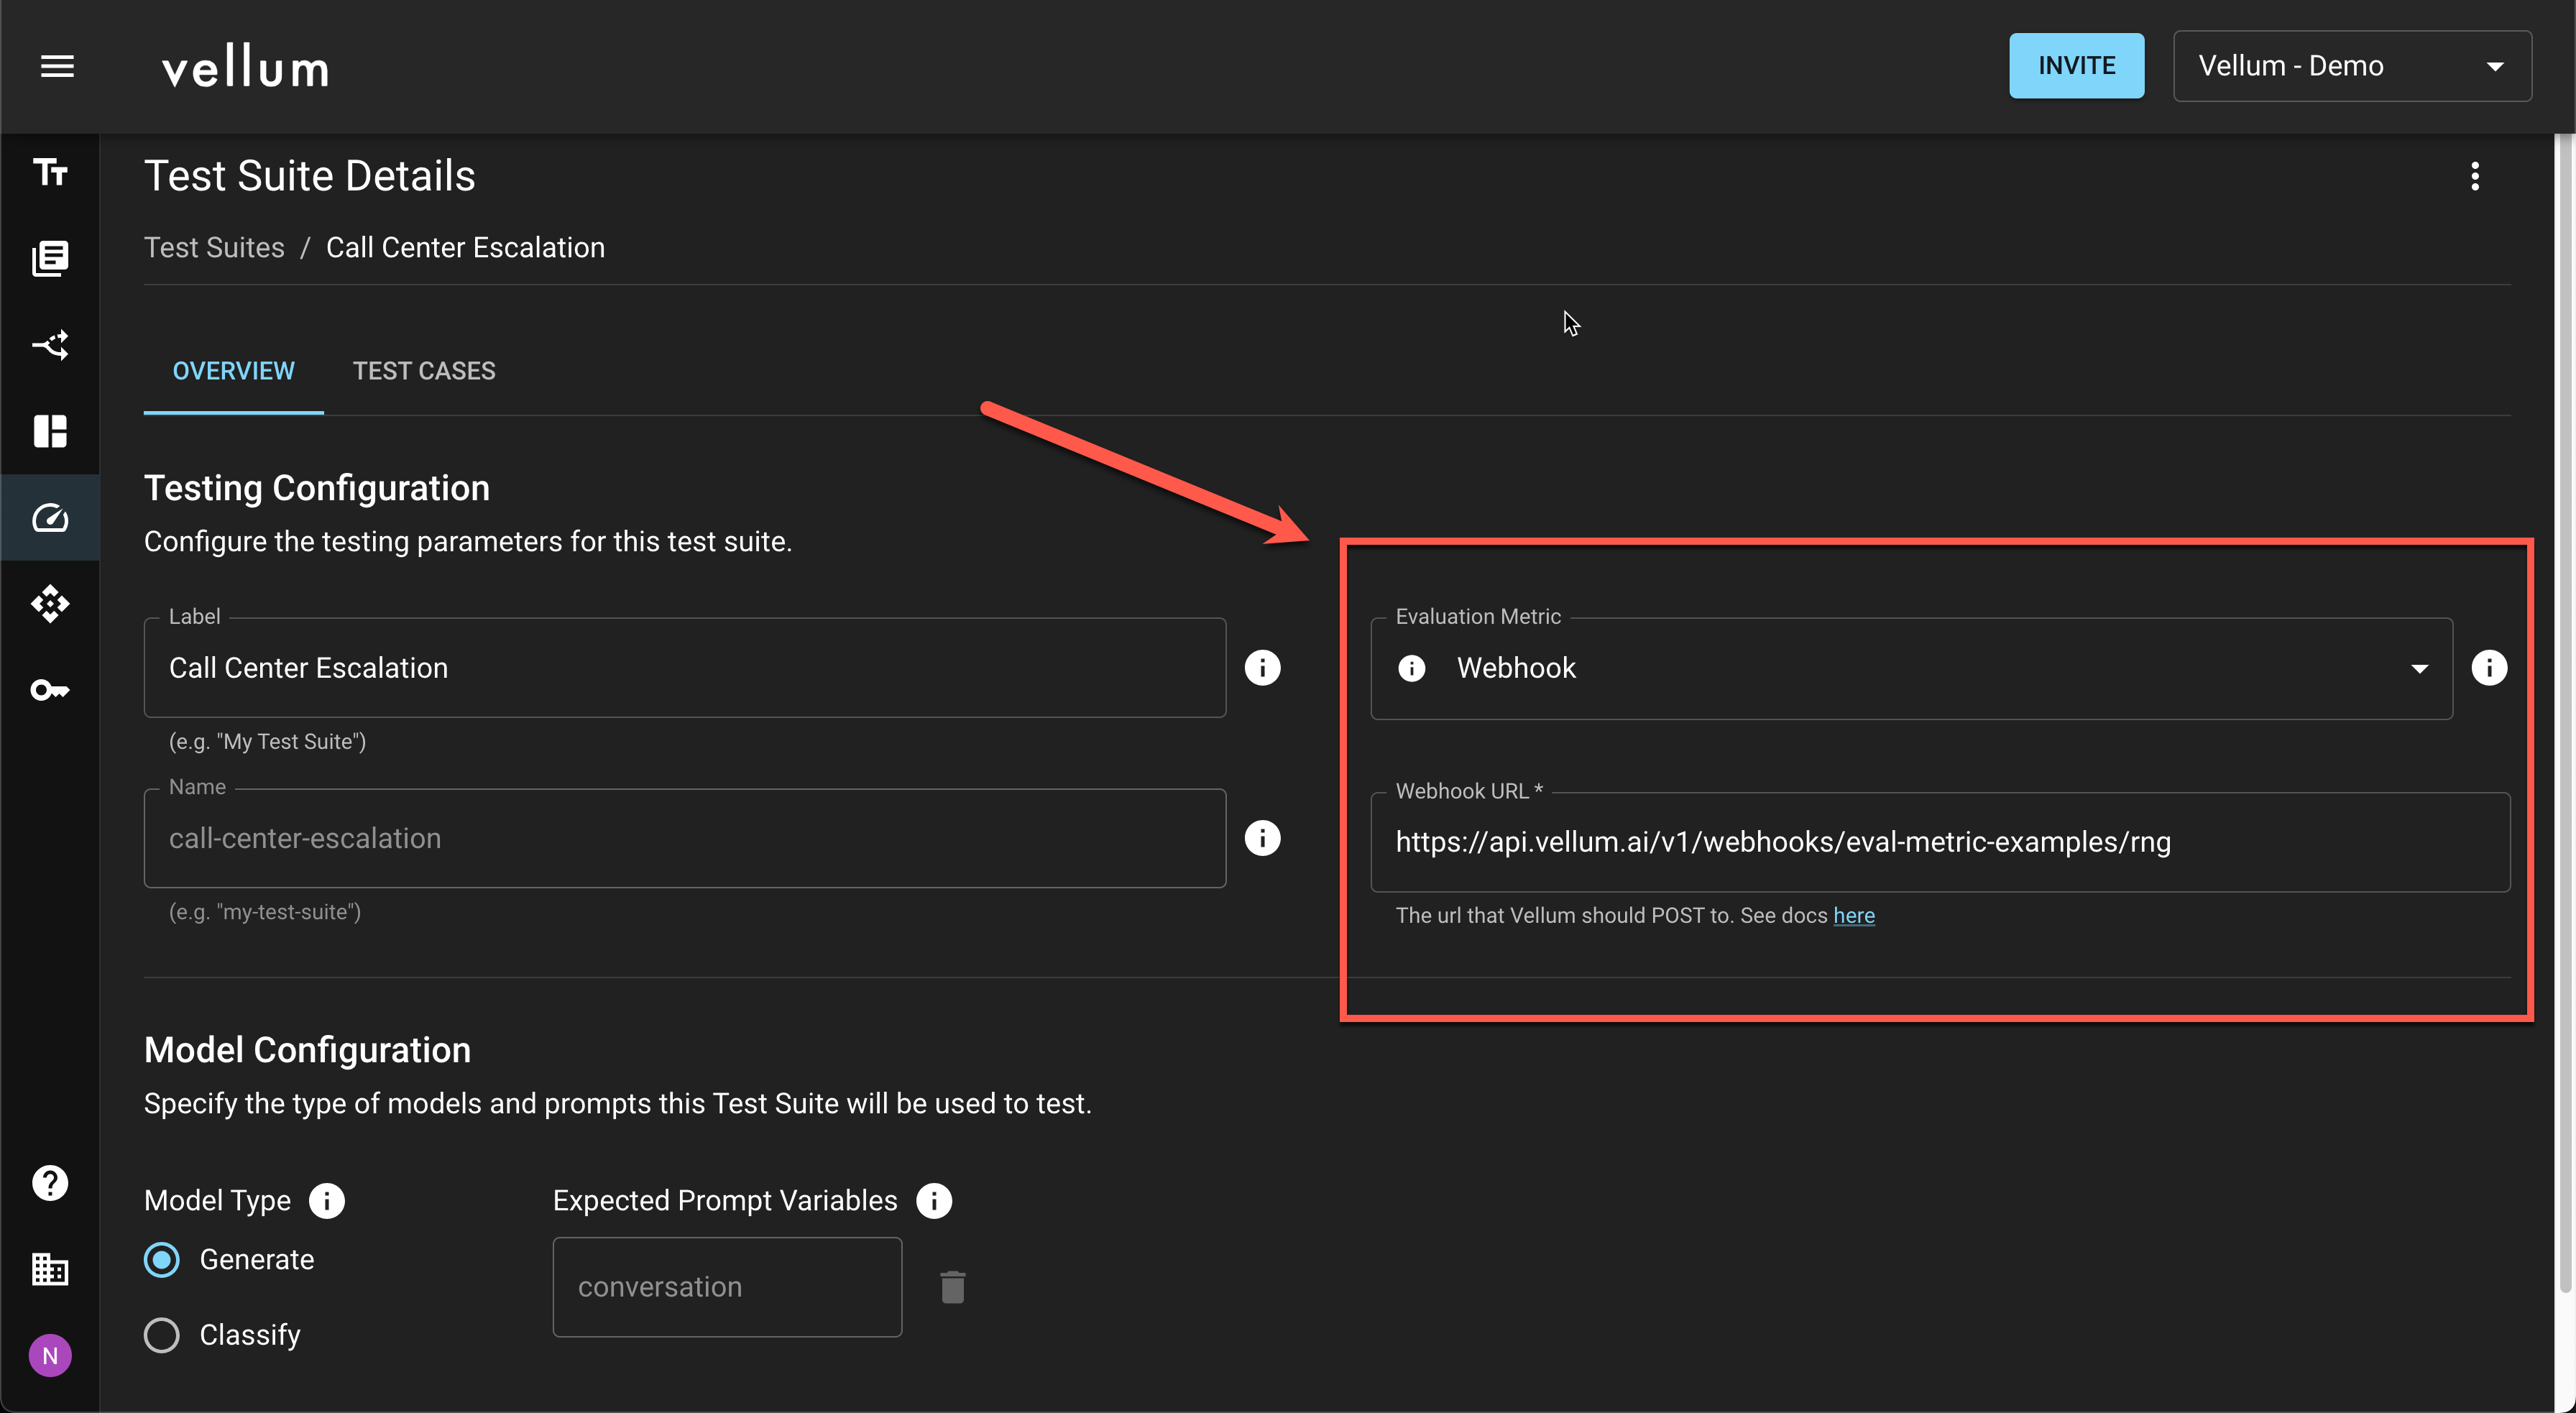2576x1413 pixels.
Task: Switch to the Test Cases tab
Action: tap(424, 371)
